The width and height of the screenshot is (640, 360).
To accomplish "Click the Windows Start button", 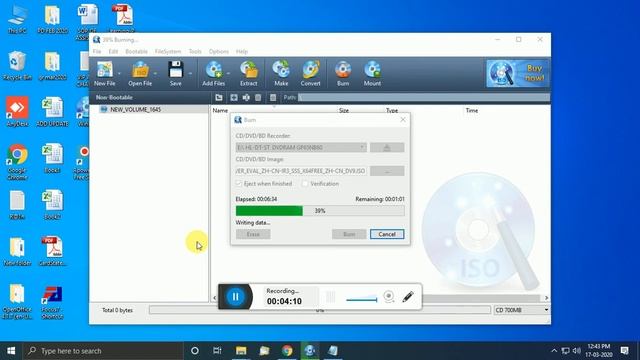I will pyautogui.click(x=11, y=351).
